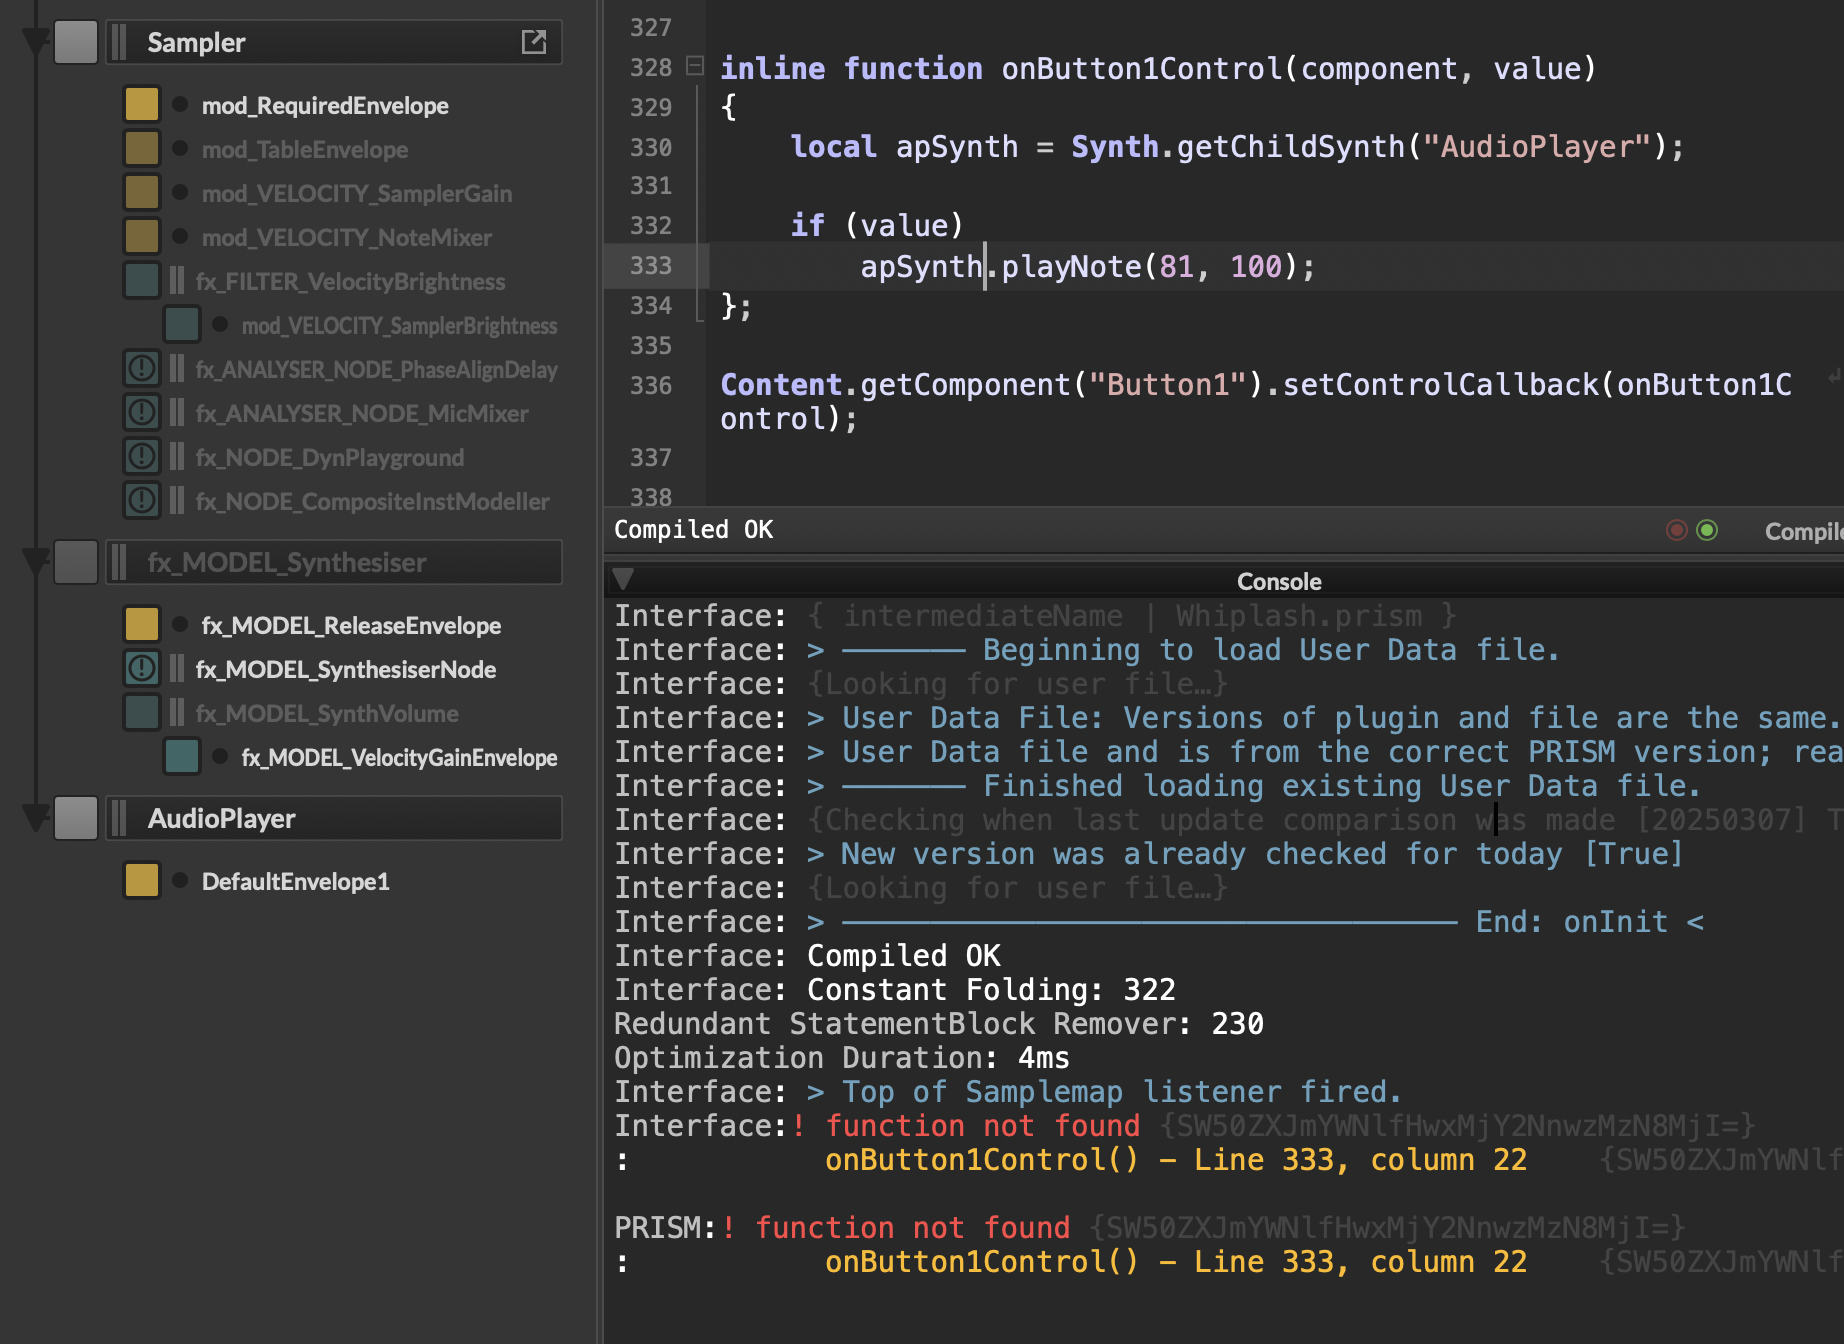
Task: Click the Compile button
Action: 1803,531
